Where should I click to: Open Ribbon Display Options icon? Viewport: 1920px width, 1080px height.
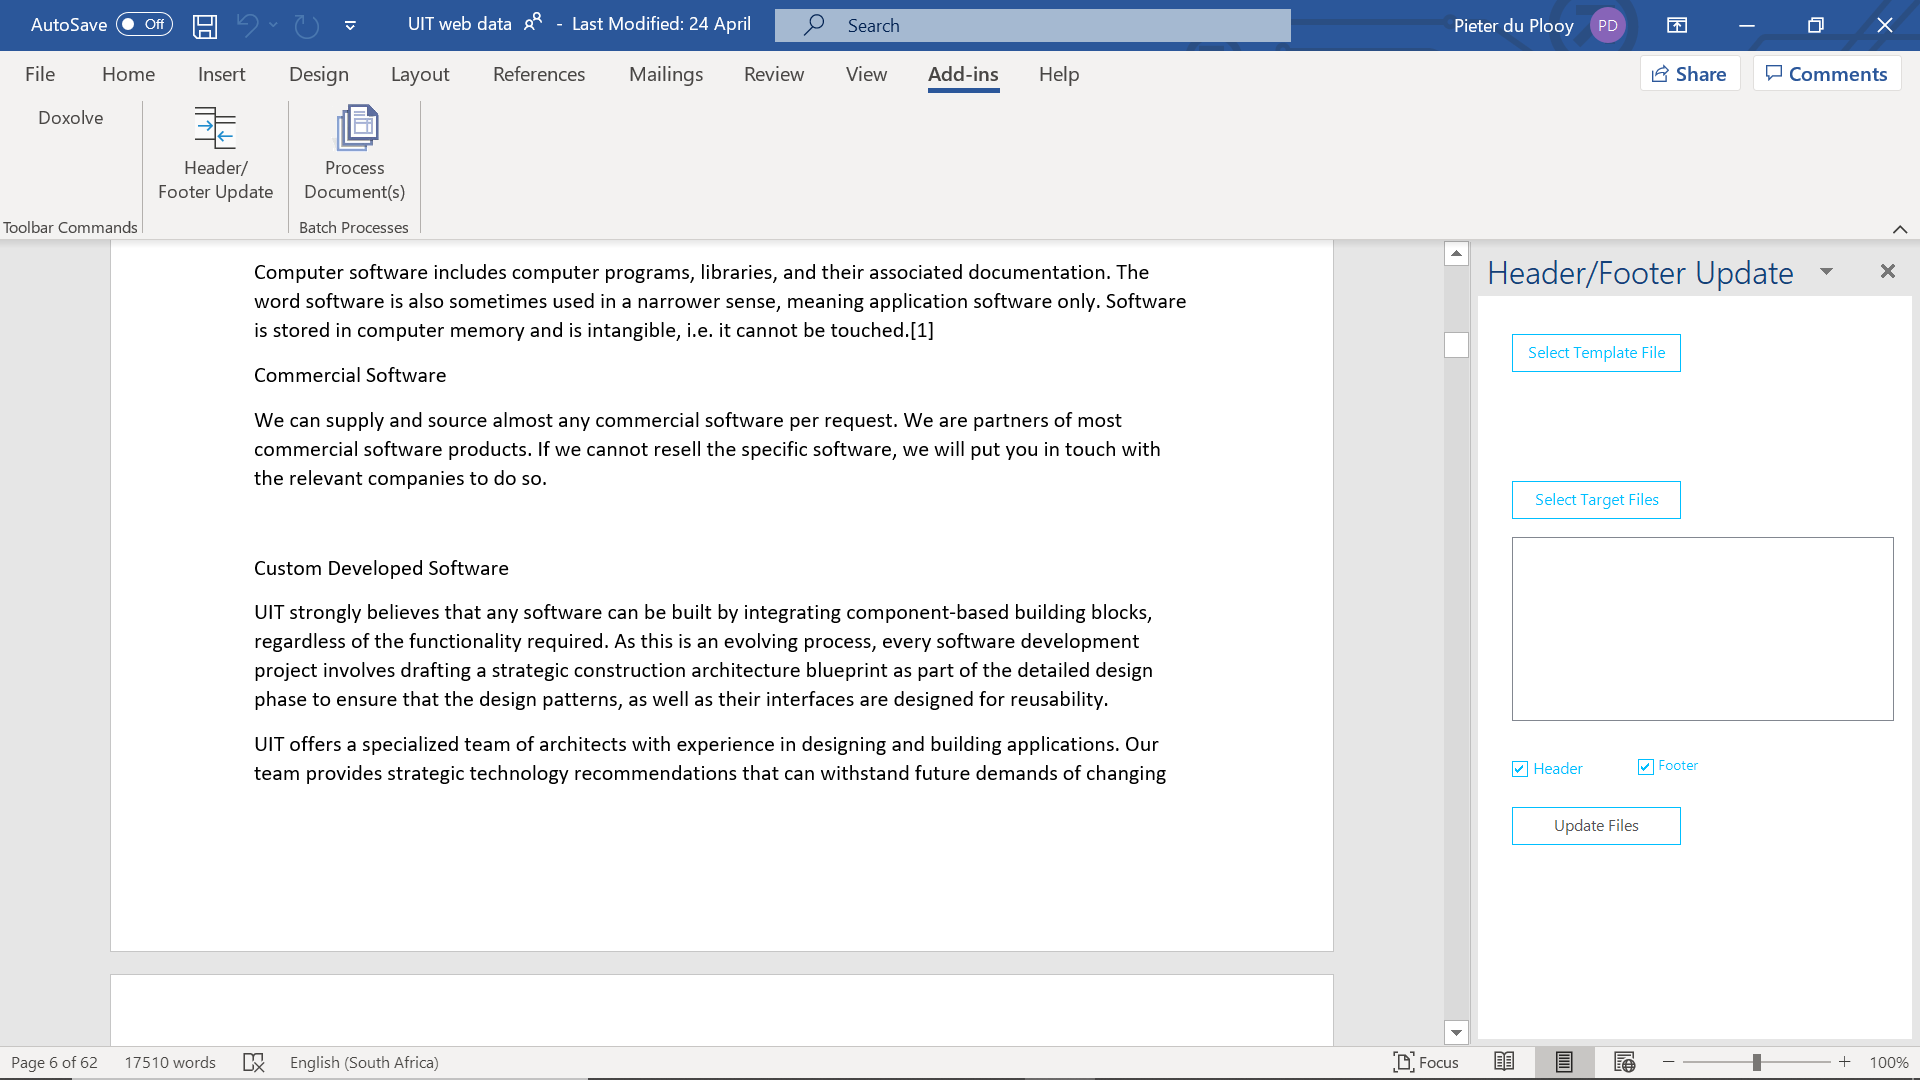point(1677,25)
